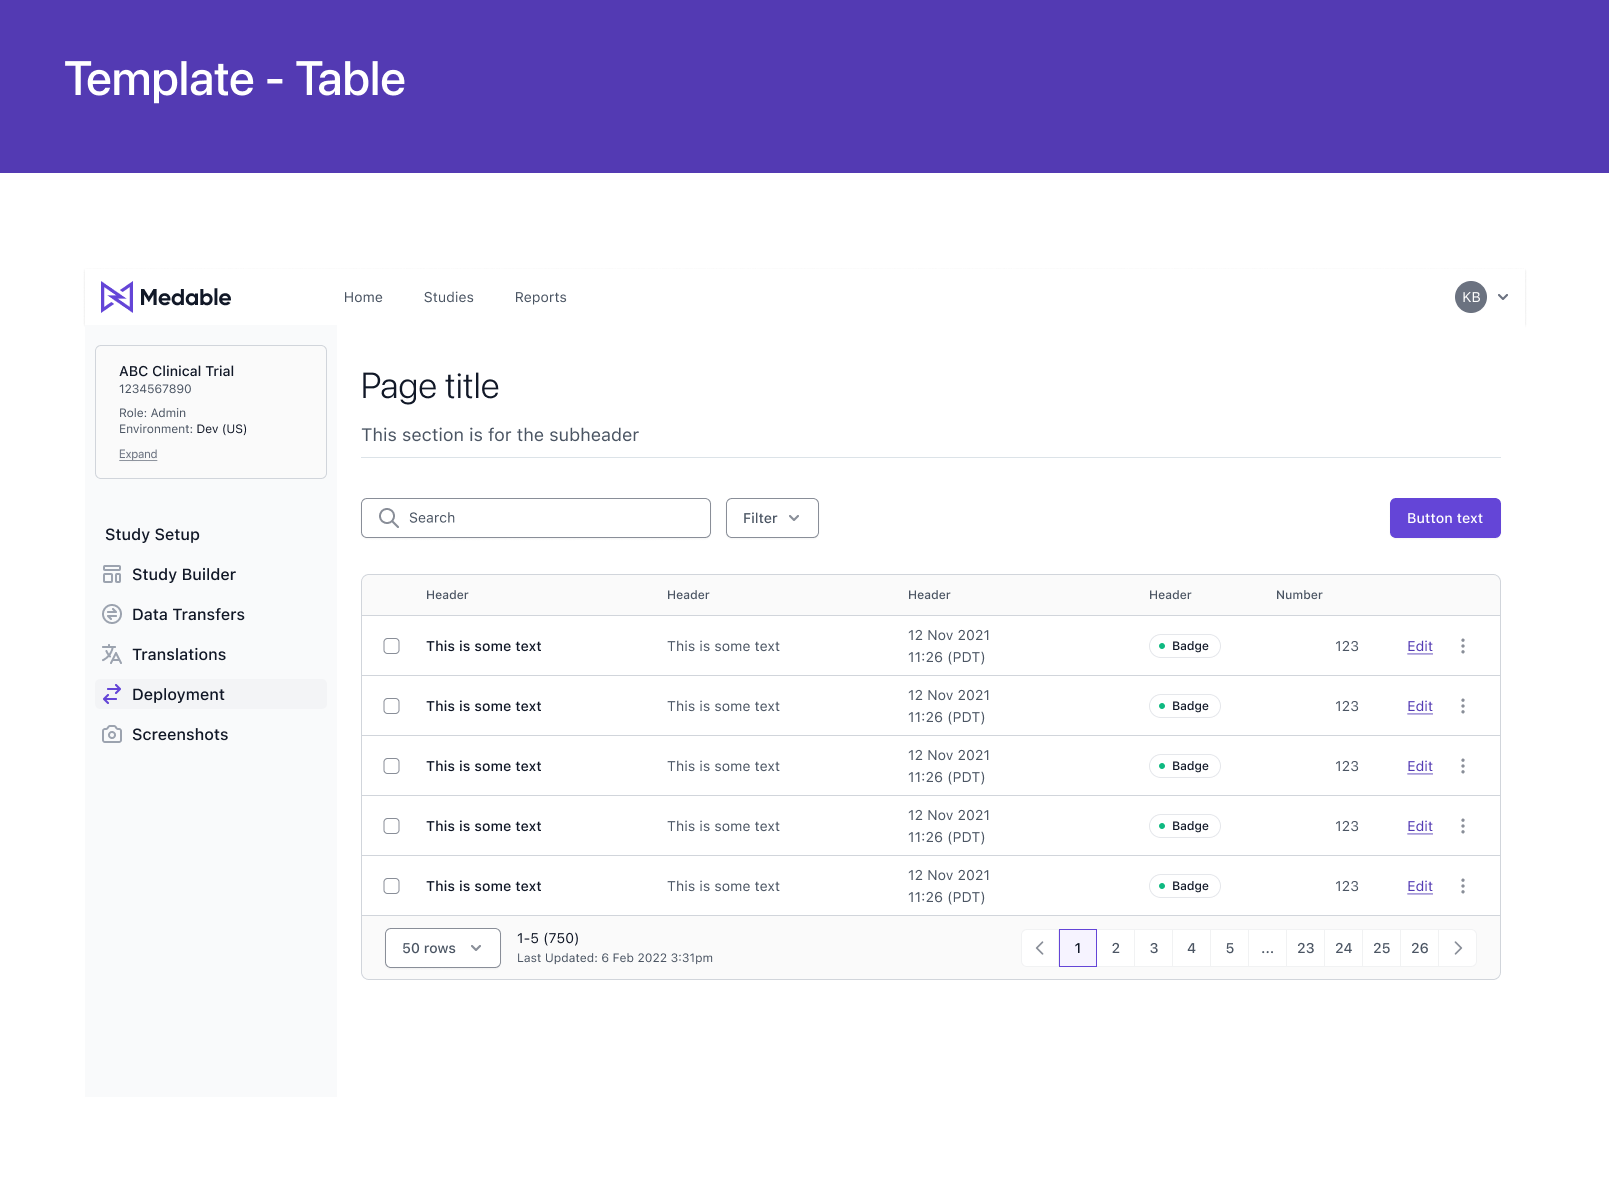Click the Medable logo
The width and height of the screenshot is (1609, 1187).
pos(165,297)
